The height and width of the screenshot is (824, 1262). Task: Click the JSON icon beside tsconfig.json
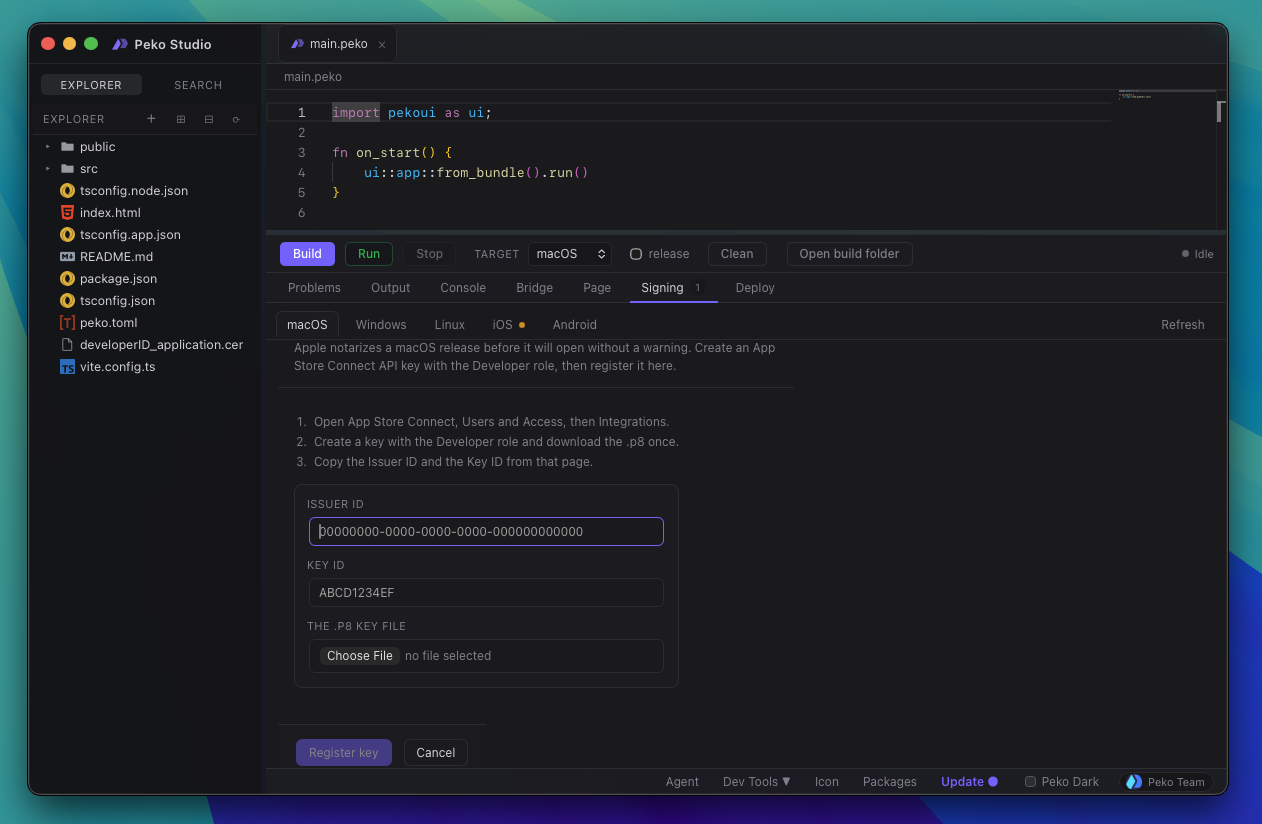[x=67, y=301]
